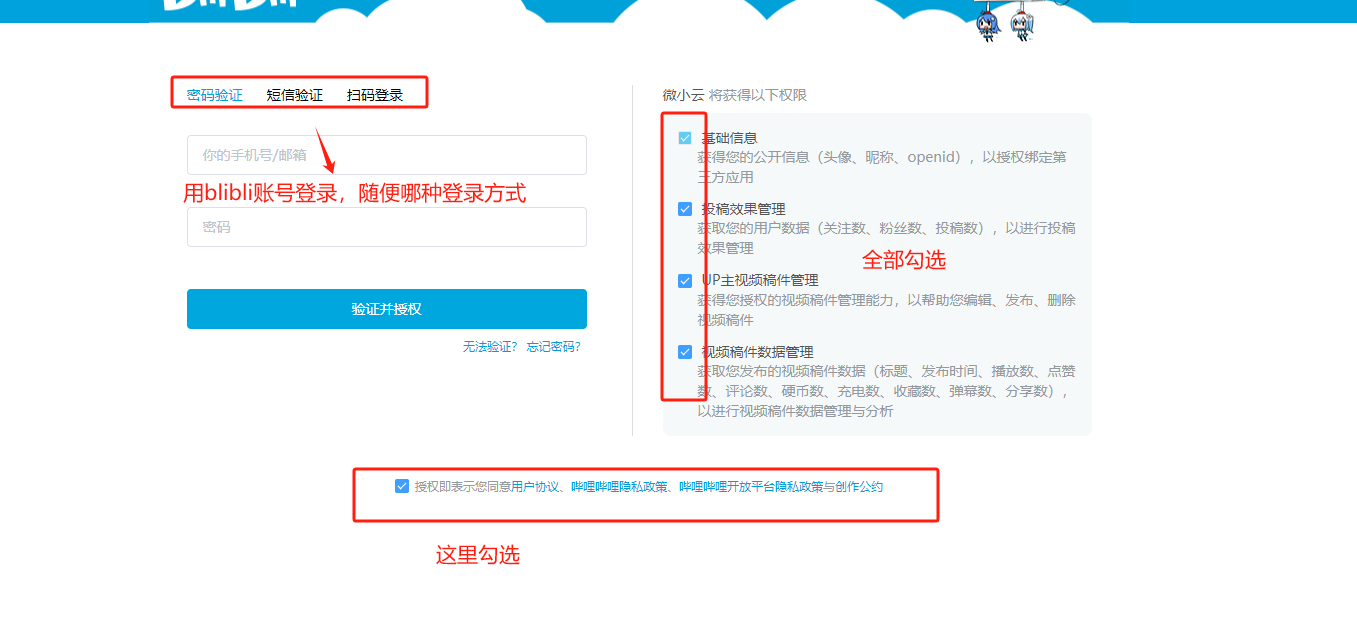Image resolution: width=1357 pixels, height=634 pixels.
Task: Switch to the 短信验证 tab
Action: pos(295,95)
